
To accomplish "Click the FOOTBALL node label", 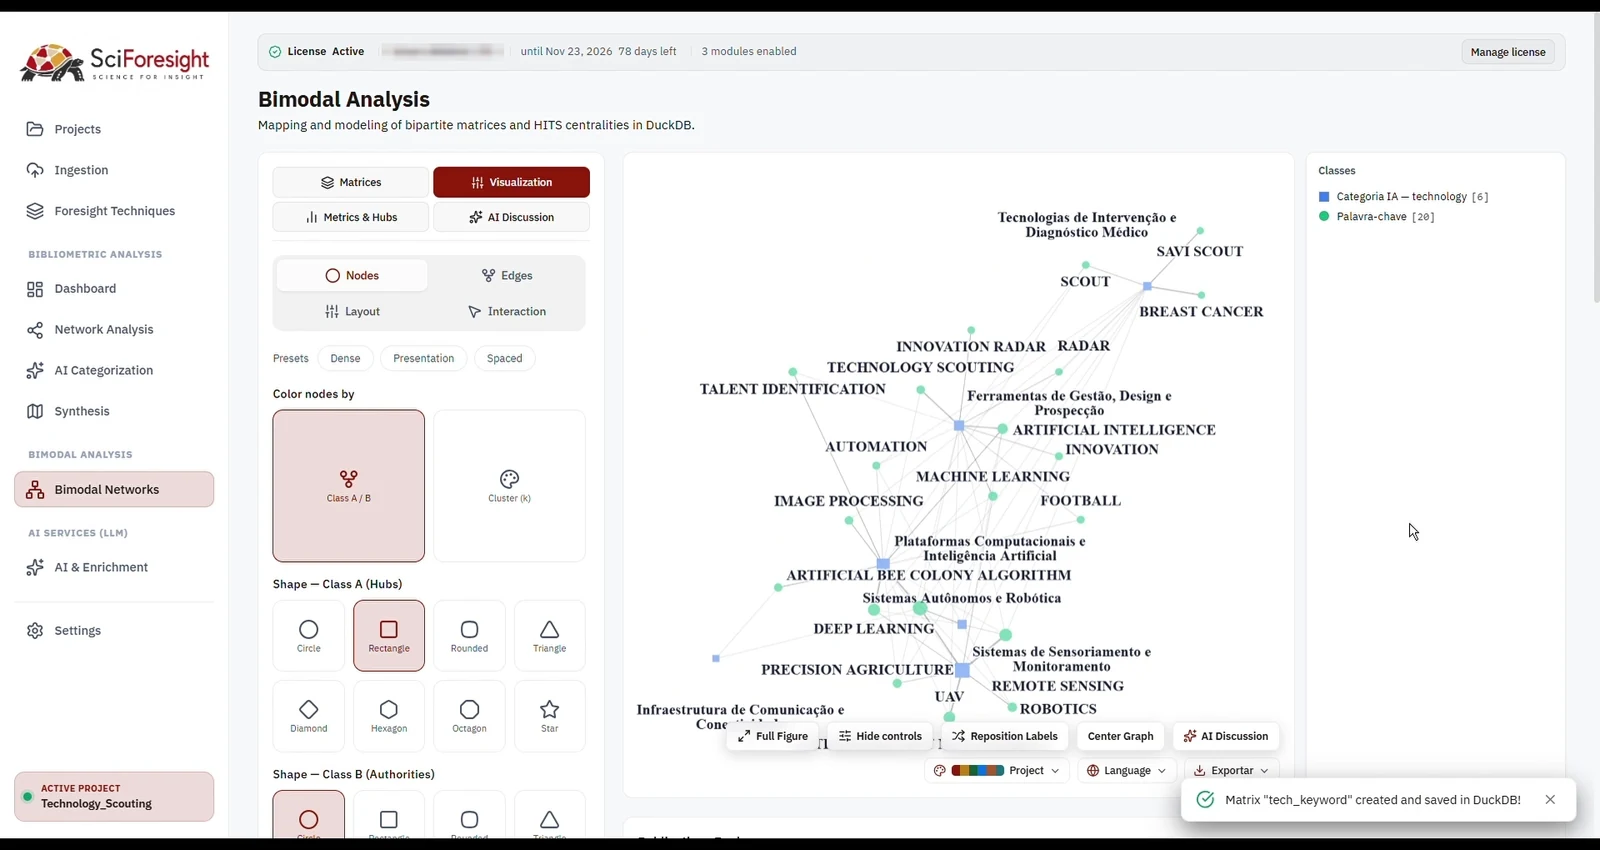I will (1081, 501).
